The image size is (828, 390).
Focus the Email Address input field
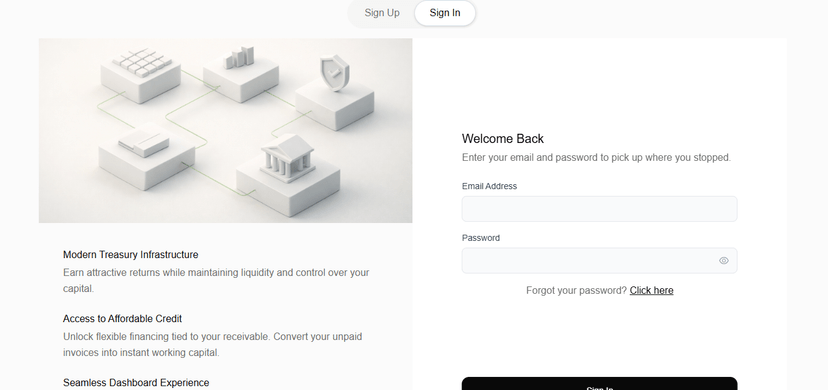tap(599, 209)
